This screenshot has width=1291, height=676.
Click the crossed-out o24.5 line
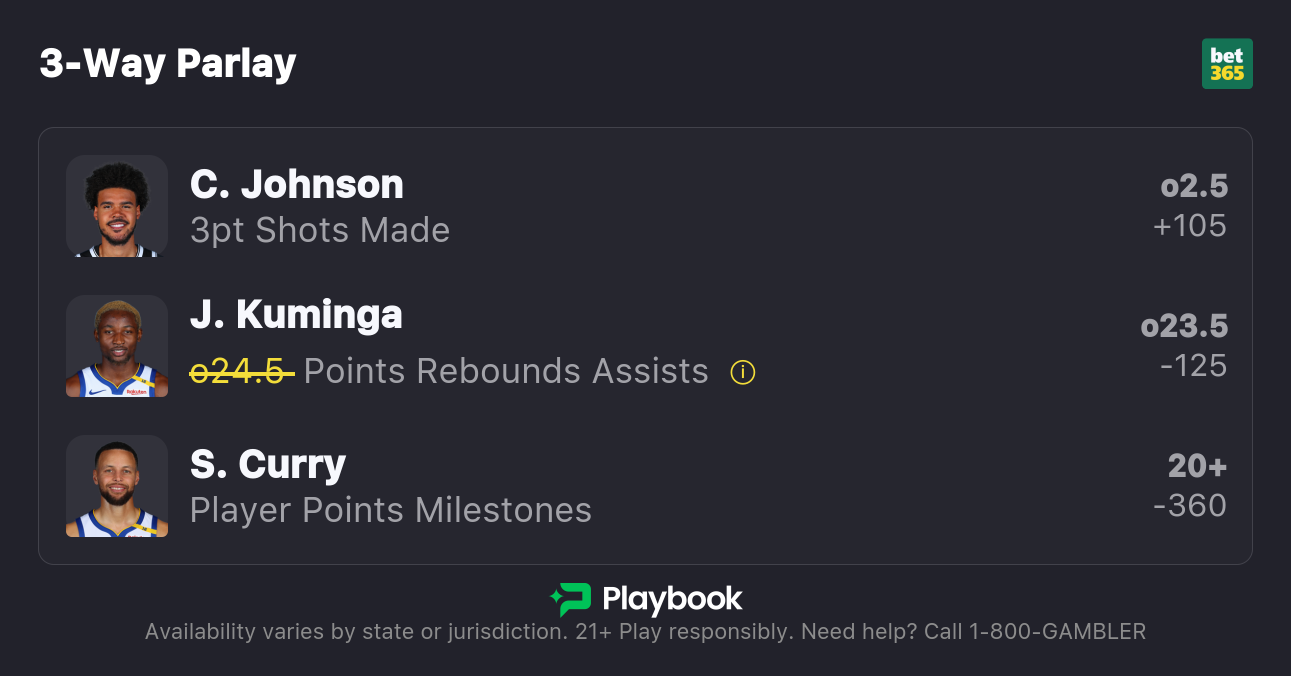(x=241, y=372)
